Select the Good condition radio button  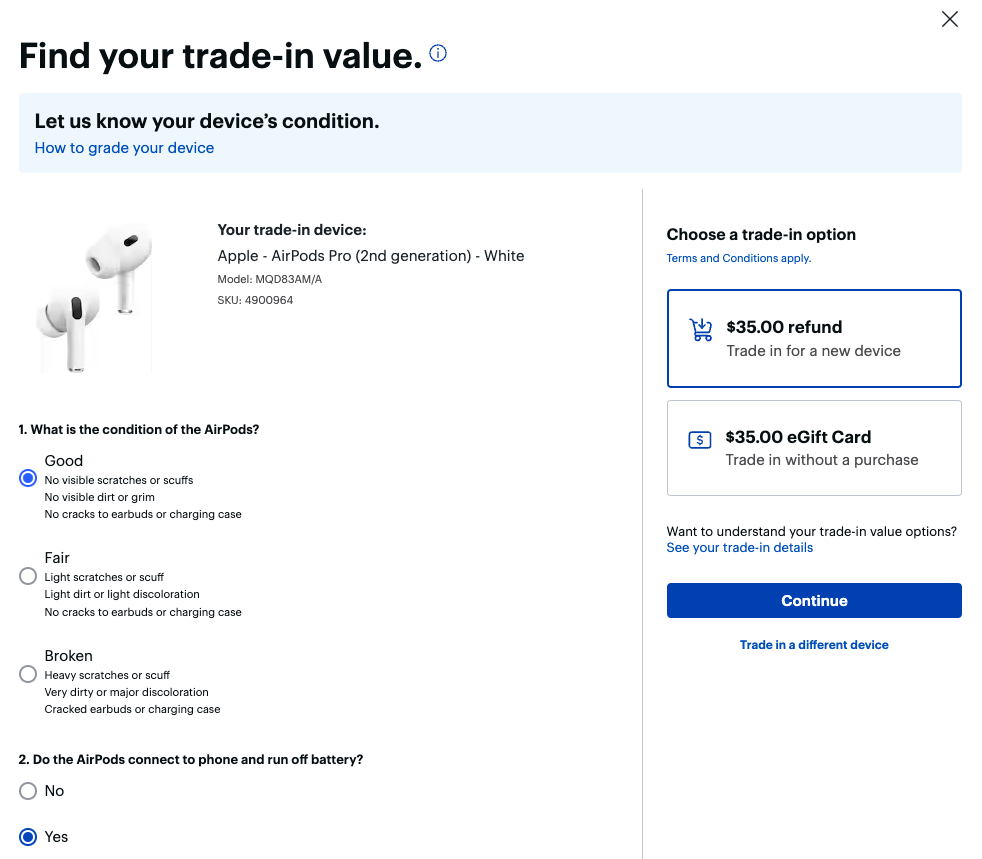28,479
